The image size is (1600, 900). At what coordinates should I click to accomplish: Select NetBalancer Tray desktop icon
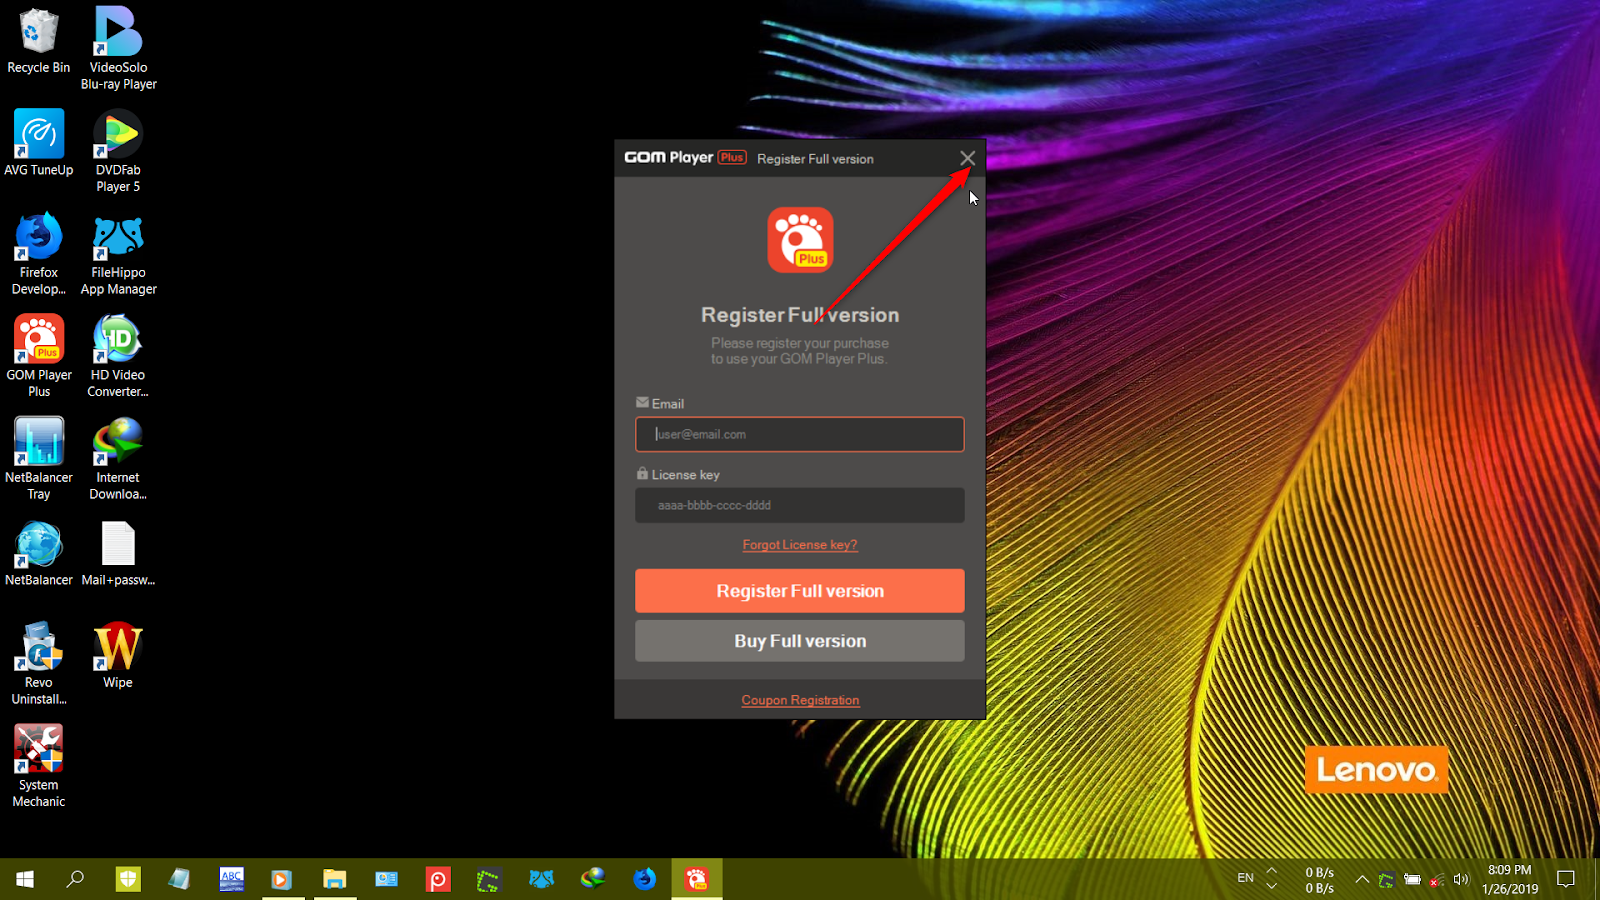pyautogui.click(x=39, y=458)
